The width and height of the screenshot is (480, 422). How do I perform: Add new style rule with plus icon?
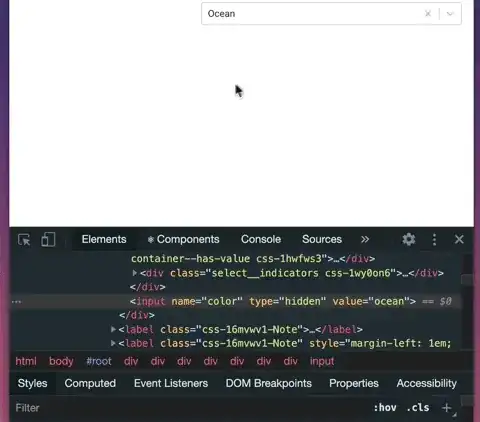[x=446, y=408]
